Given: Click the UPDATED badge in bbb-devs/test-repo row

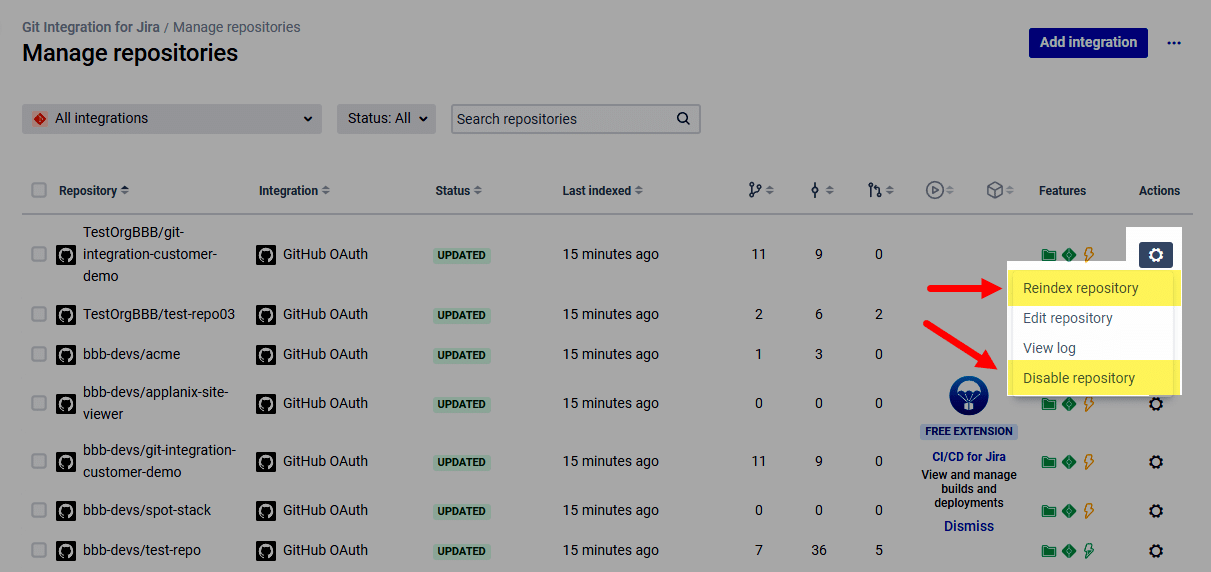Looking at the screenshot, I should [461, 551].
